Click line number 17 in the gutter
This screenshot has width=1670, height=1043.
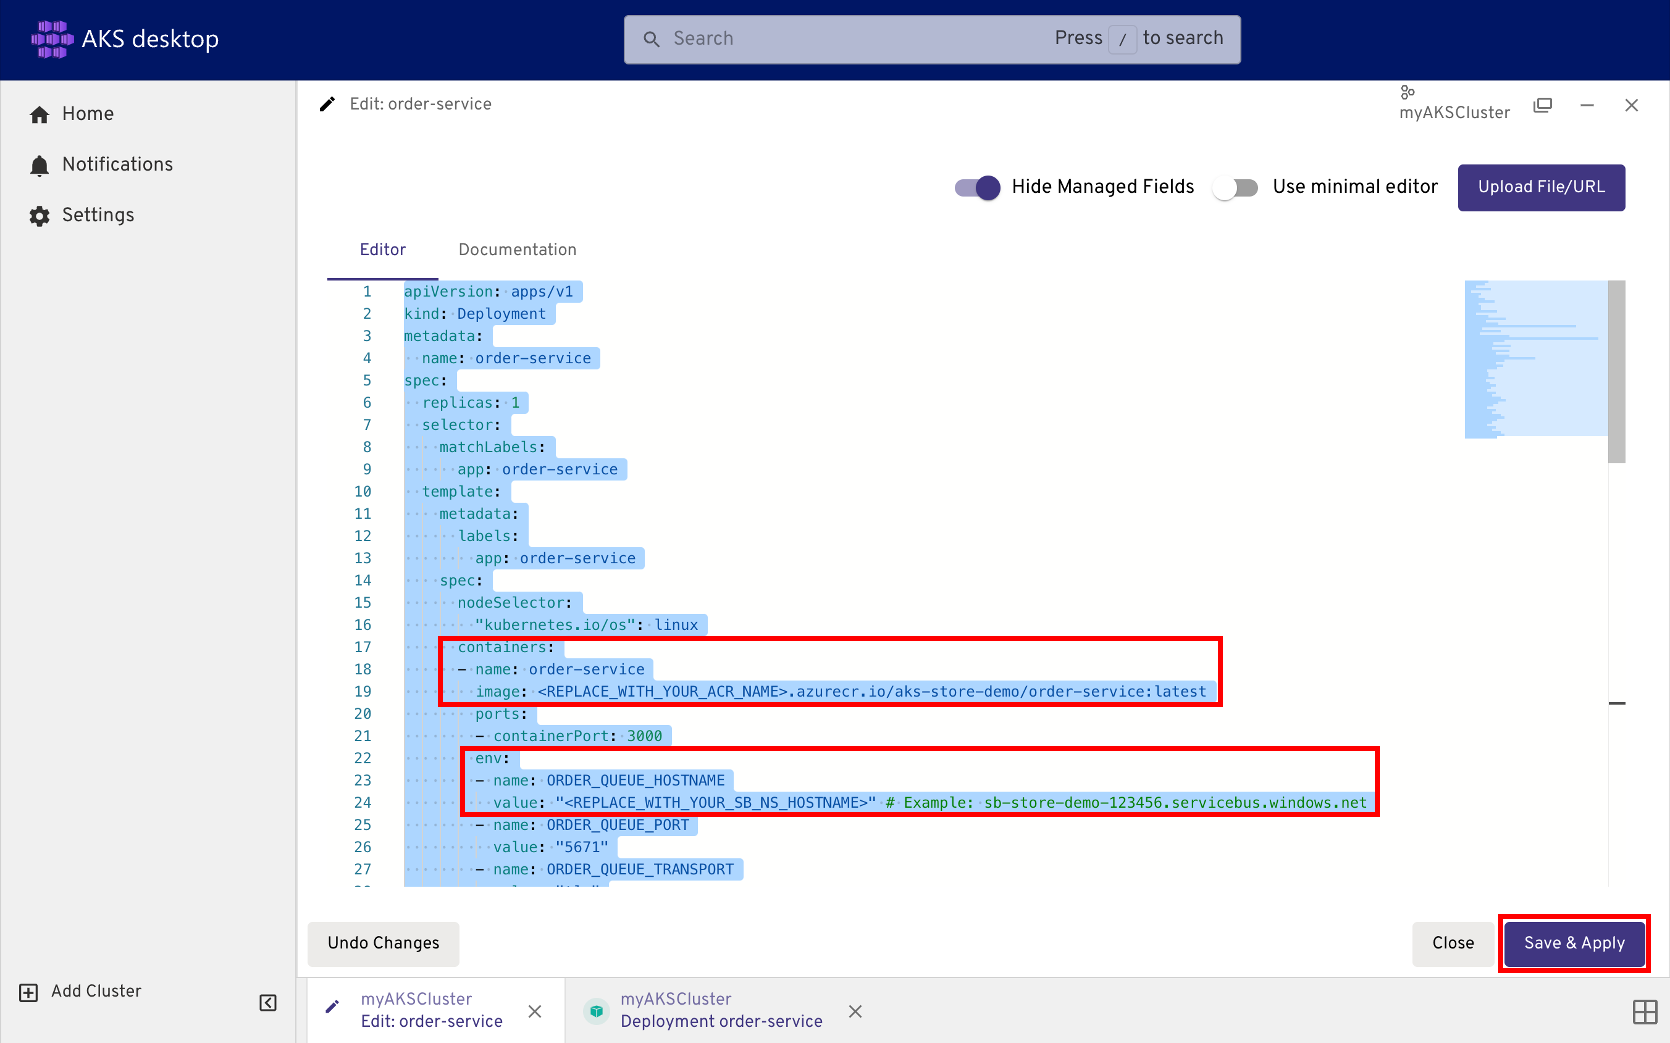[363, 648]
